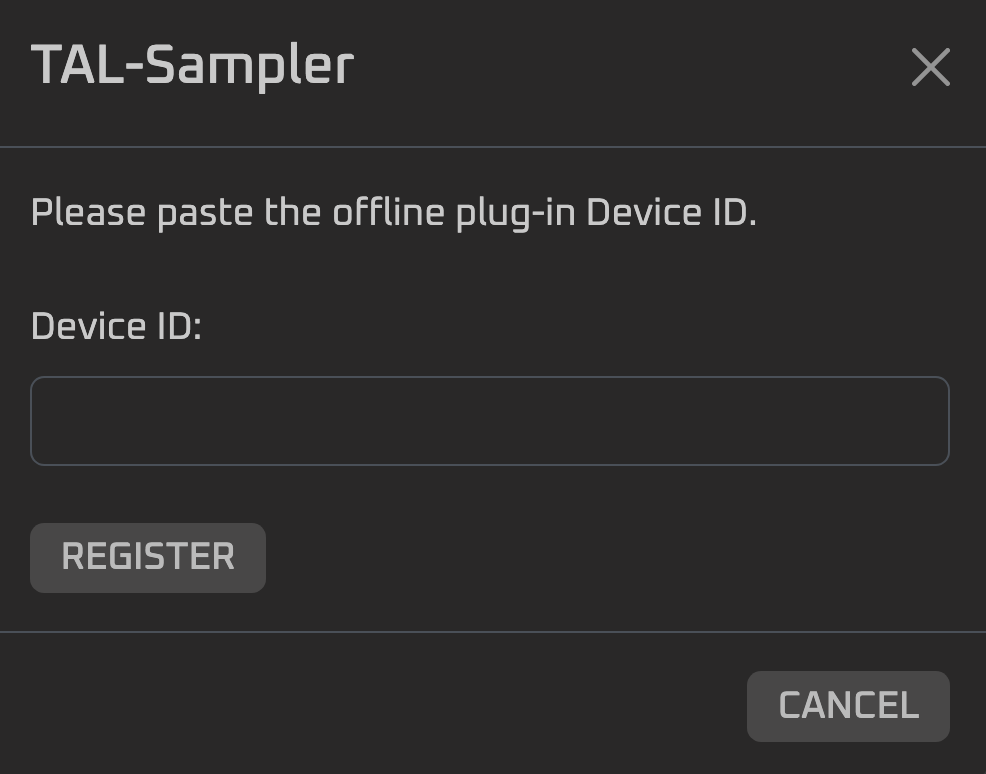
Task: Click the REGISTER button below the input
Action: point(148,557)
